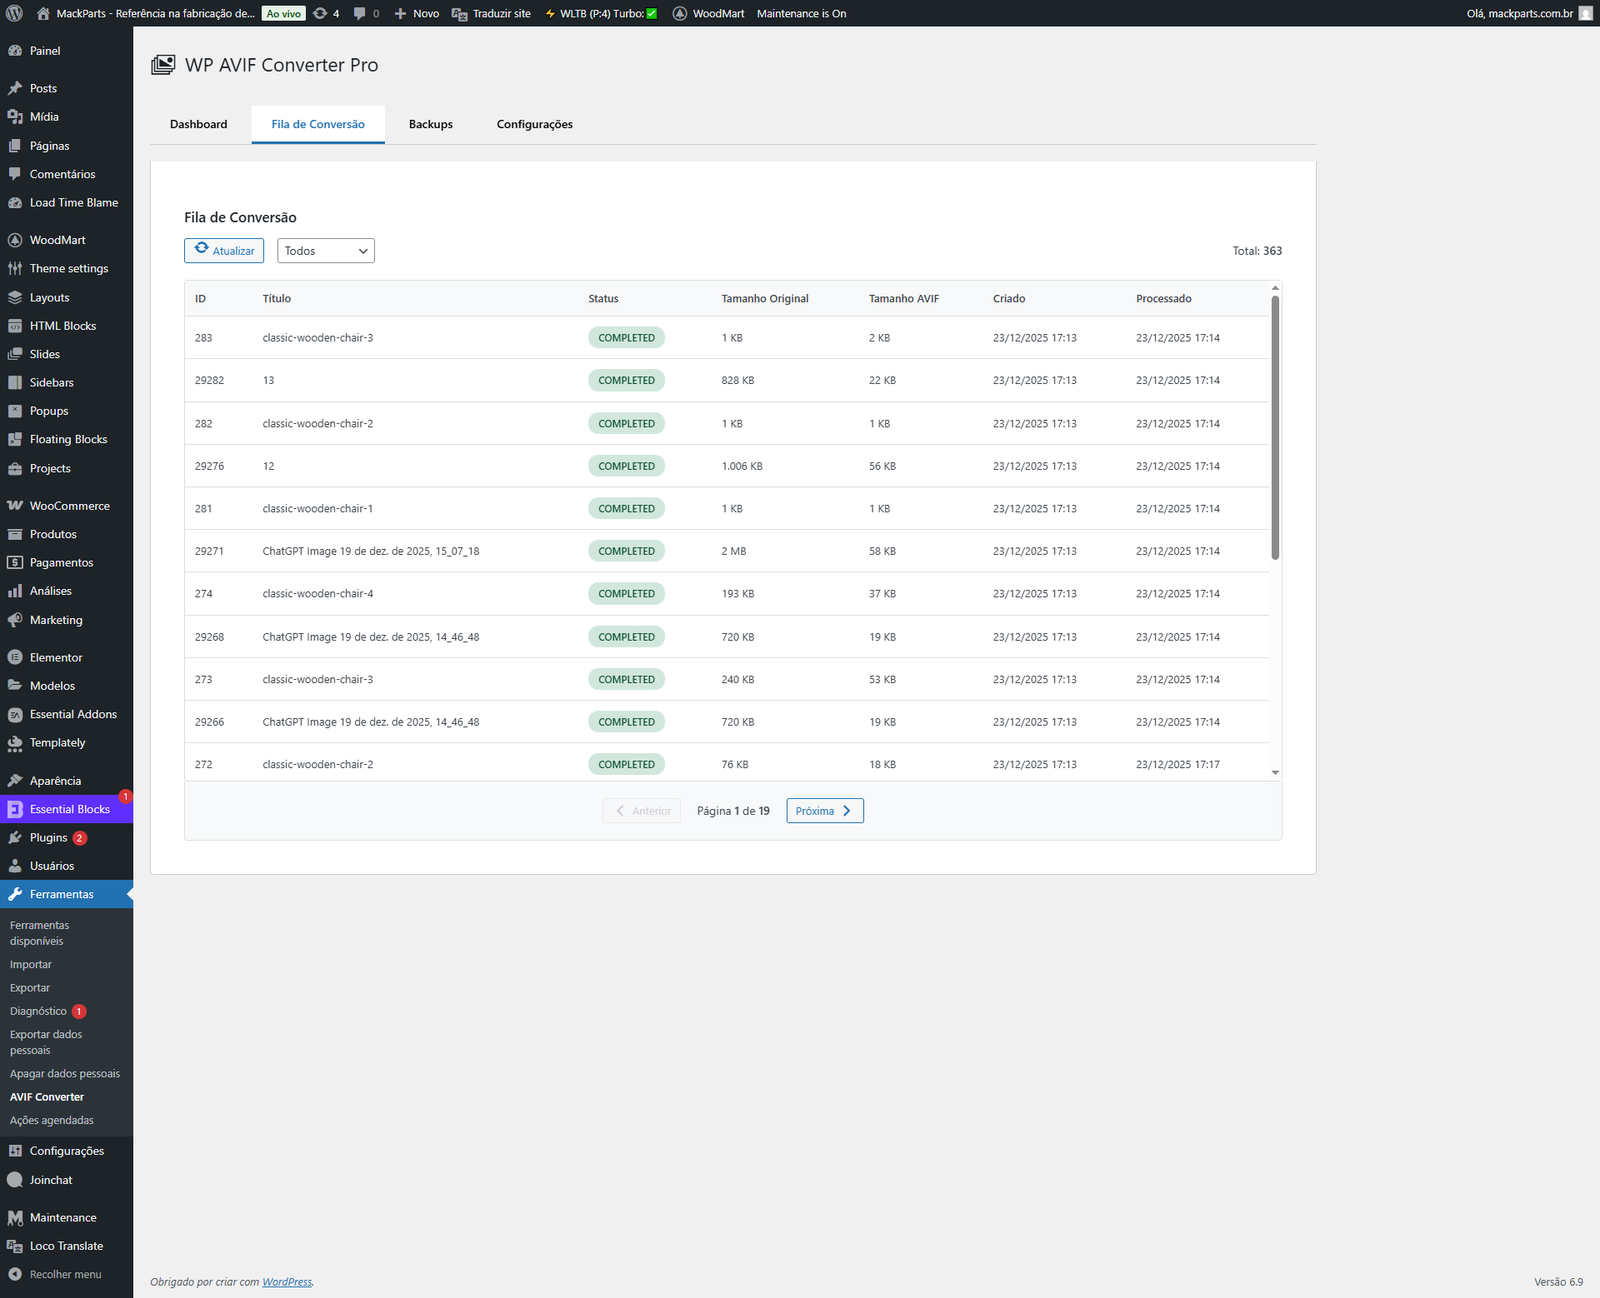Open Plugins in the sidebar
The height and width of the screenshot is (1298, 1600).
tap(48, 838)
